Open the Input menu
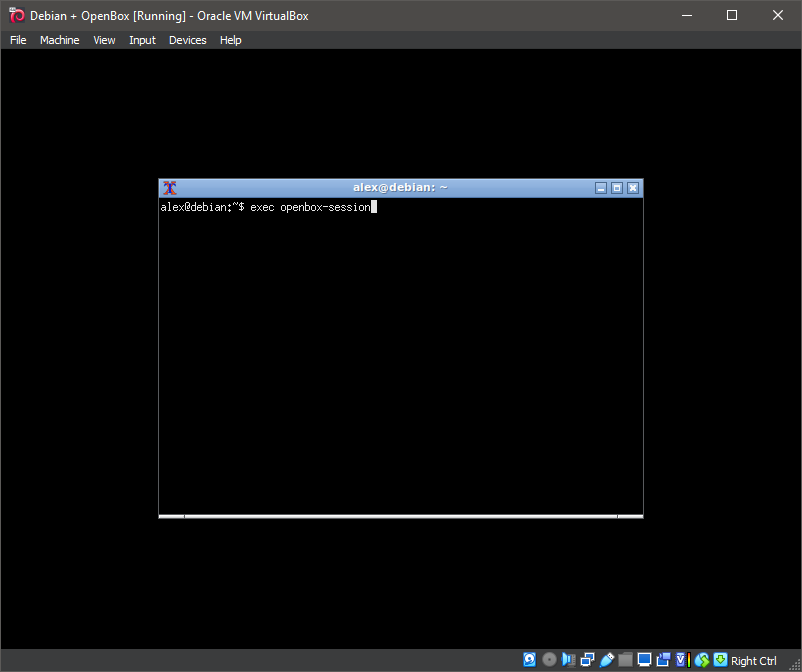Screen dimensions: 802x672 [142, 40]
